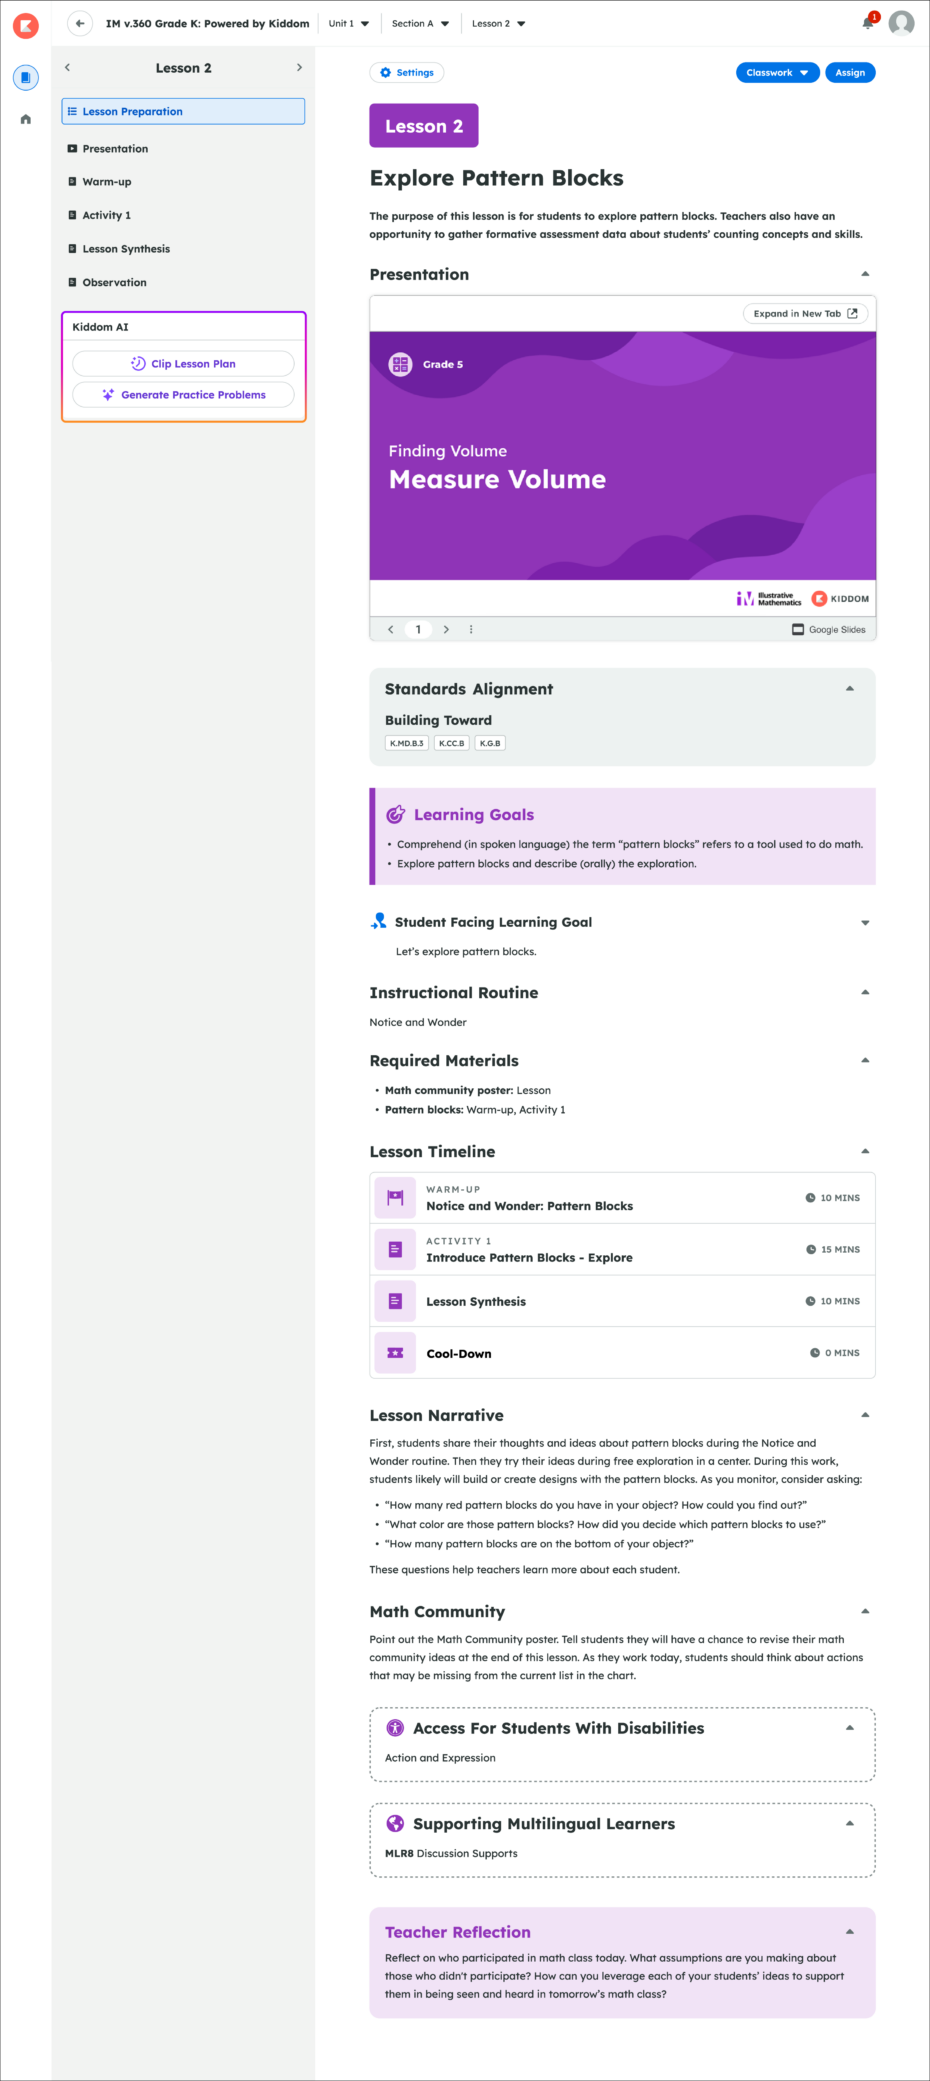The image size is (930, 2081).
Task: Collapse the Lesson Narrative section
Action: 865,1415
